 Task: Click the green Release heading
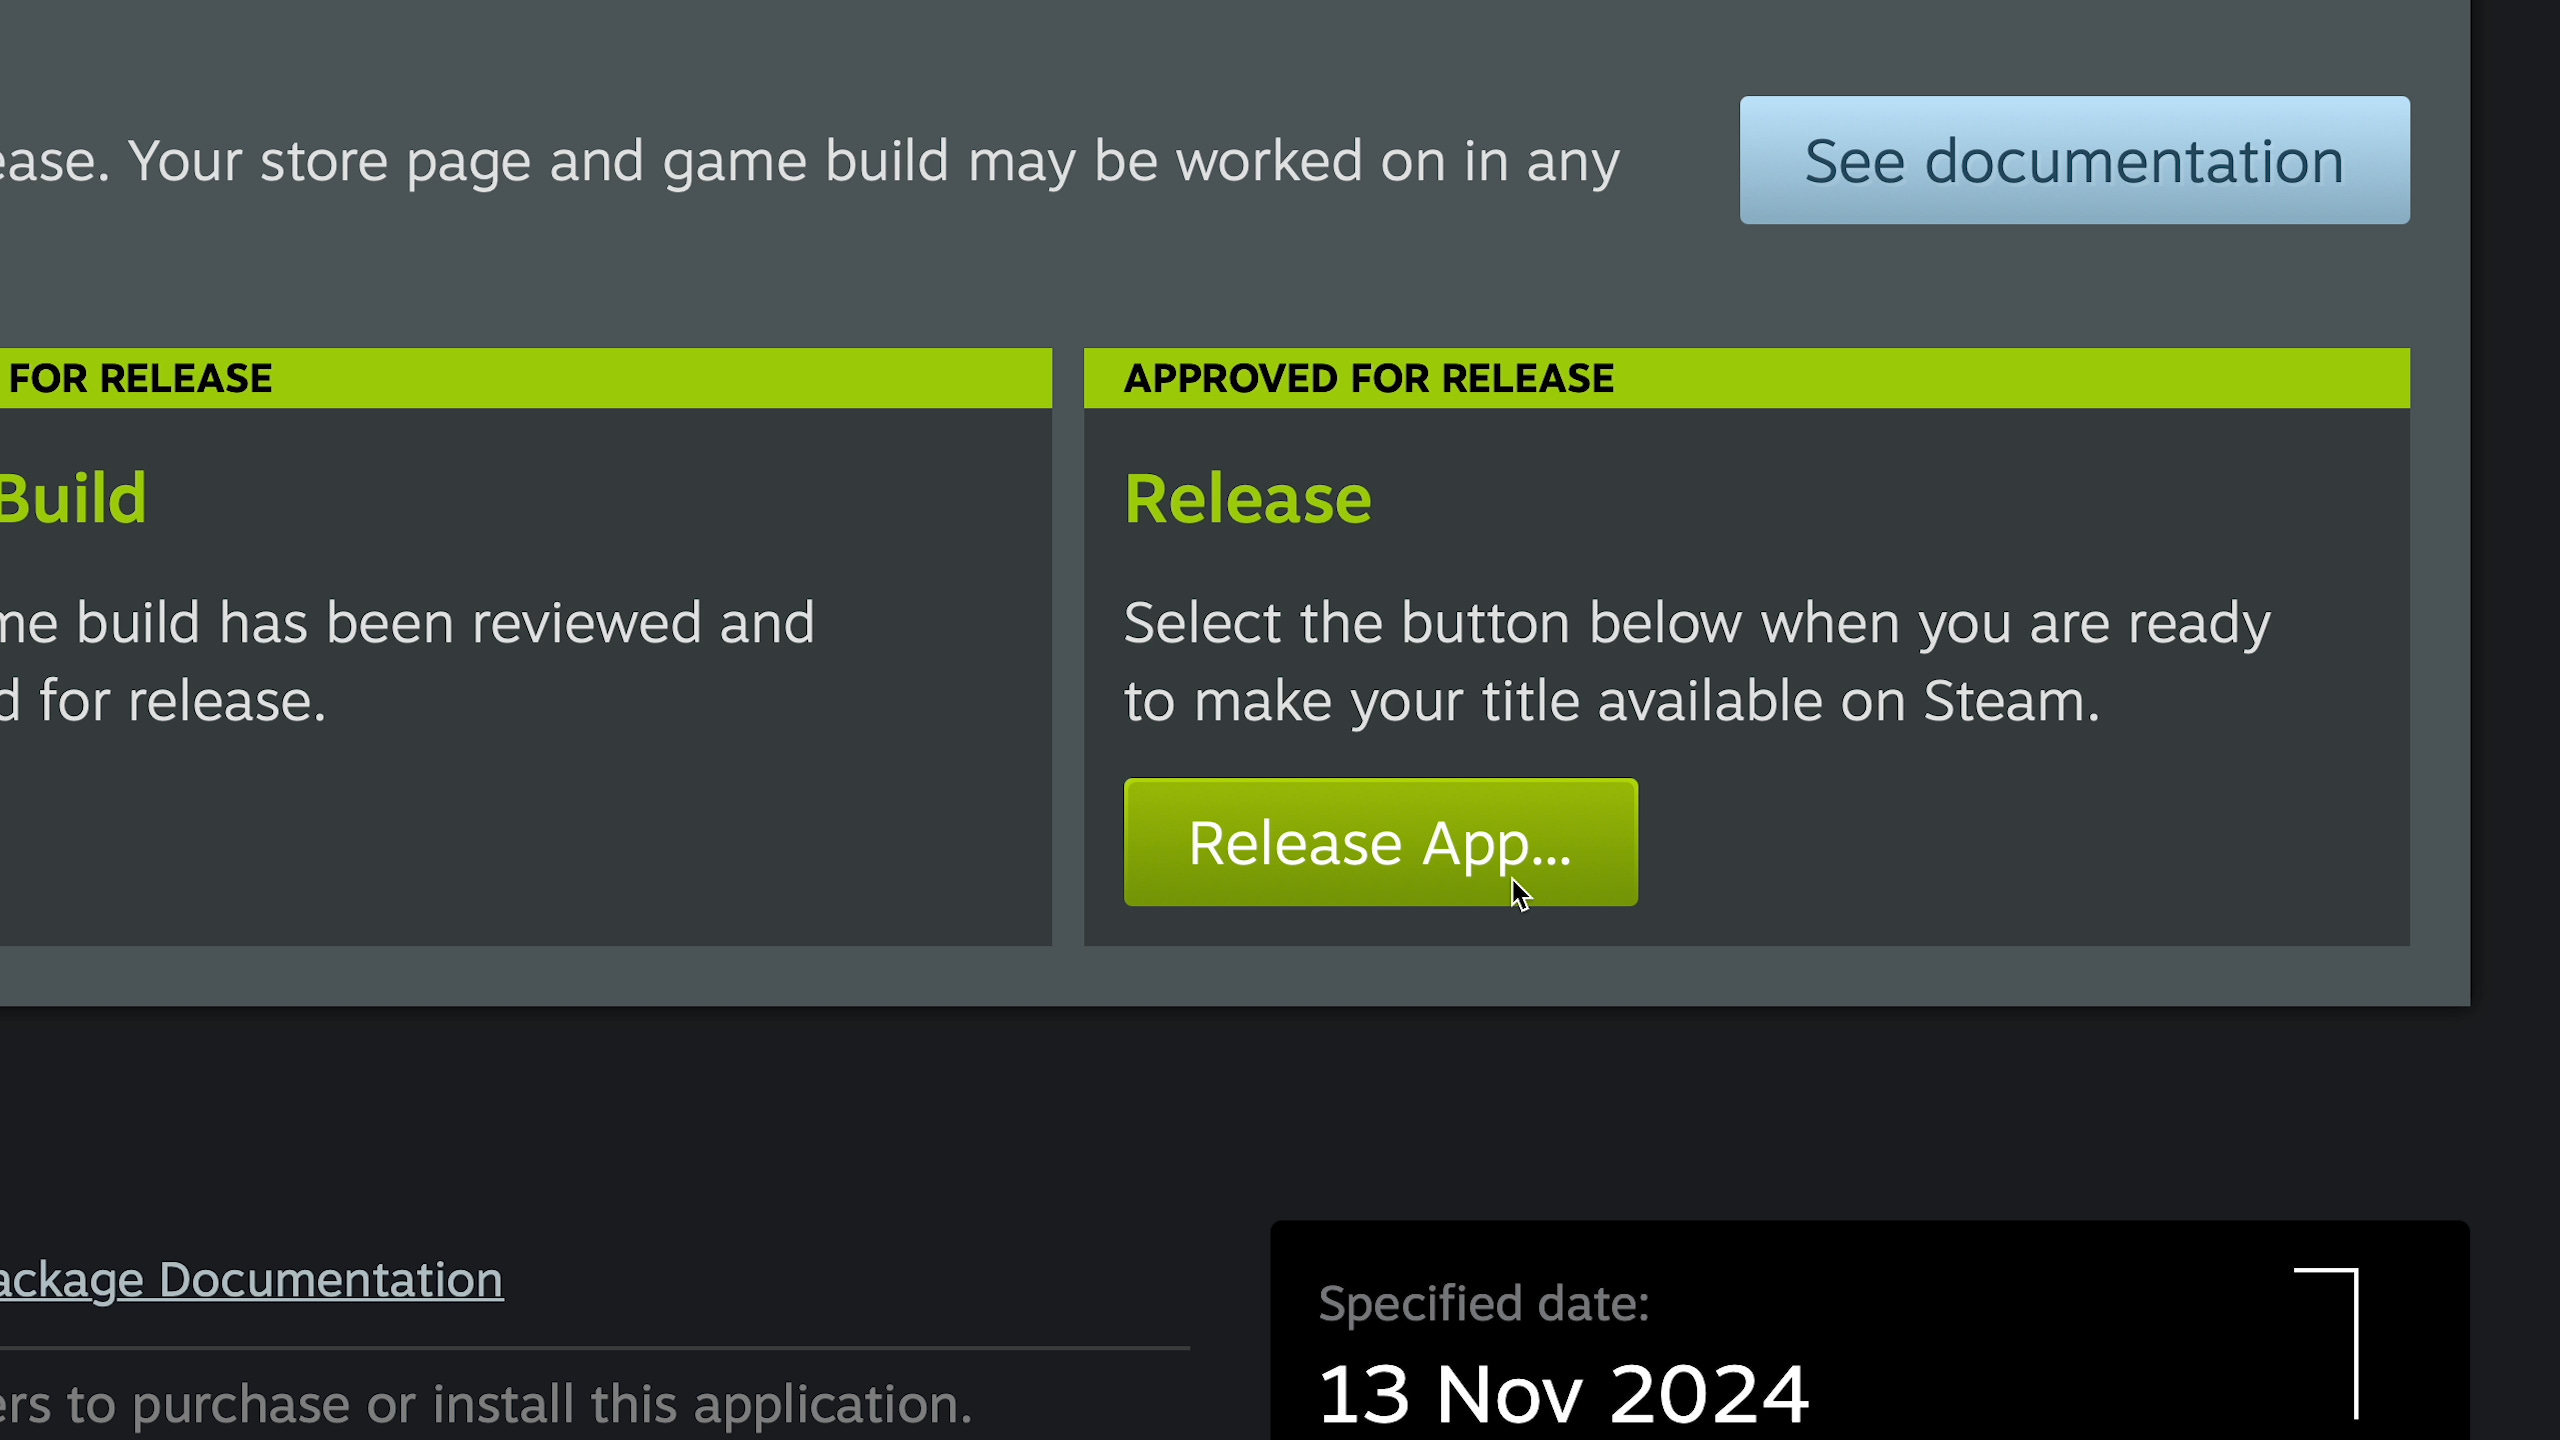click(x=1248, y=498)
